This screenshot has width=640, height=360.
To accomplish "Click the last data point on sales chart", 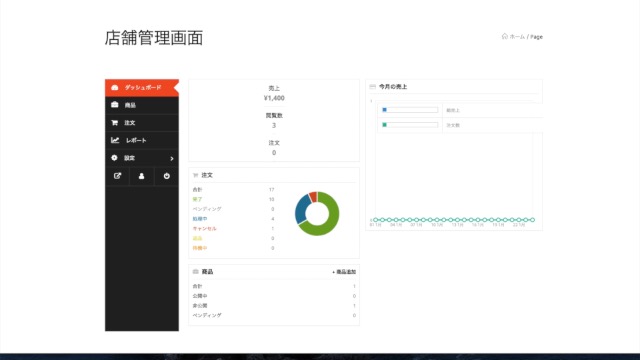I will click(532, 220).
